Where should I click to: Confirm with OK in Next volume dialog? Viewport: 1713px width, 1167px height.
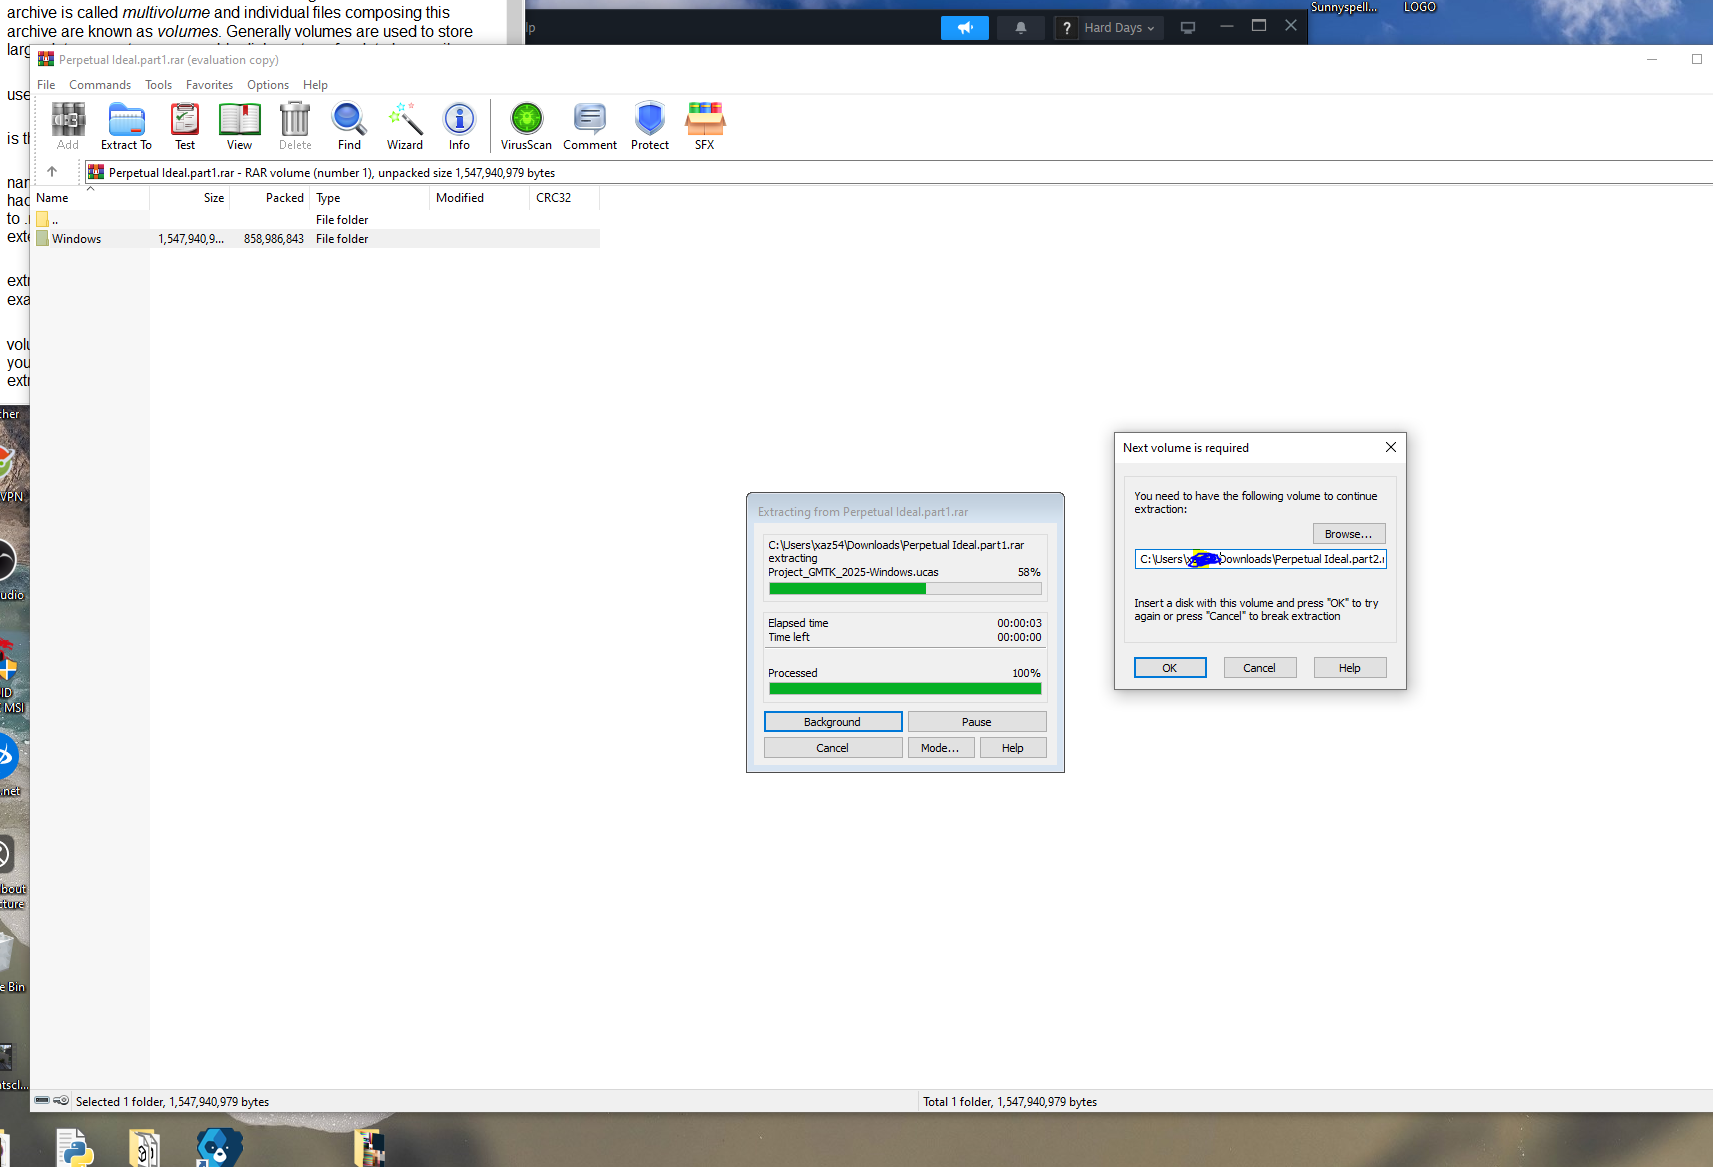click(x=1170, y=668)
